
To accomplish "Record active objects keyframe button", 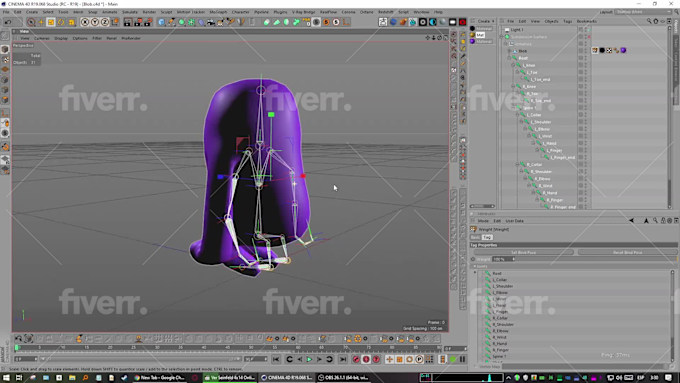I will tap(356, 359).
